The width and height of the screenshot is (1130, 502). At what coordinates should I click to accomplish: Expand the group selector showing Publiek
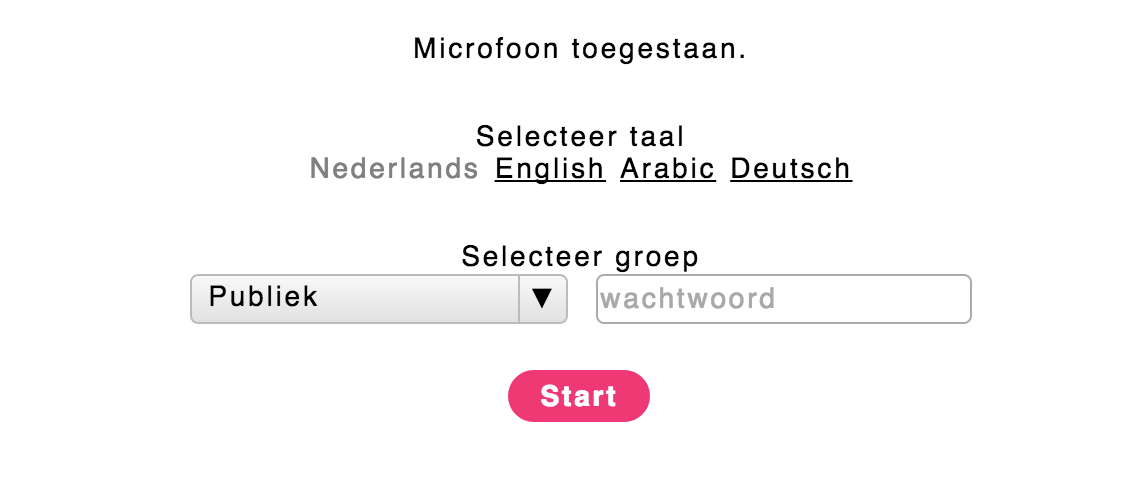click(x=378, y=299)
